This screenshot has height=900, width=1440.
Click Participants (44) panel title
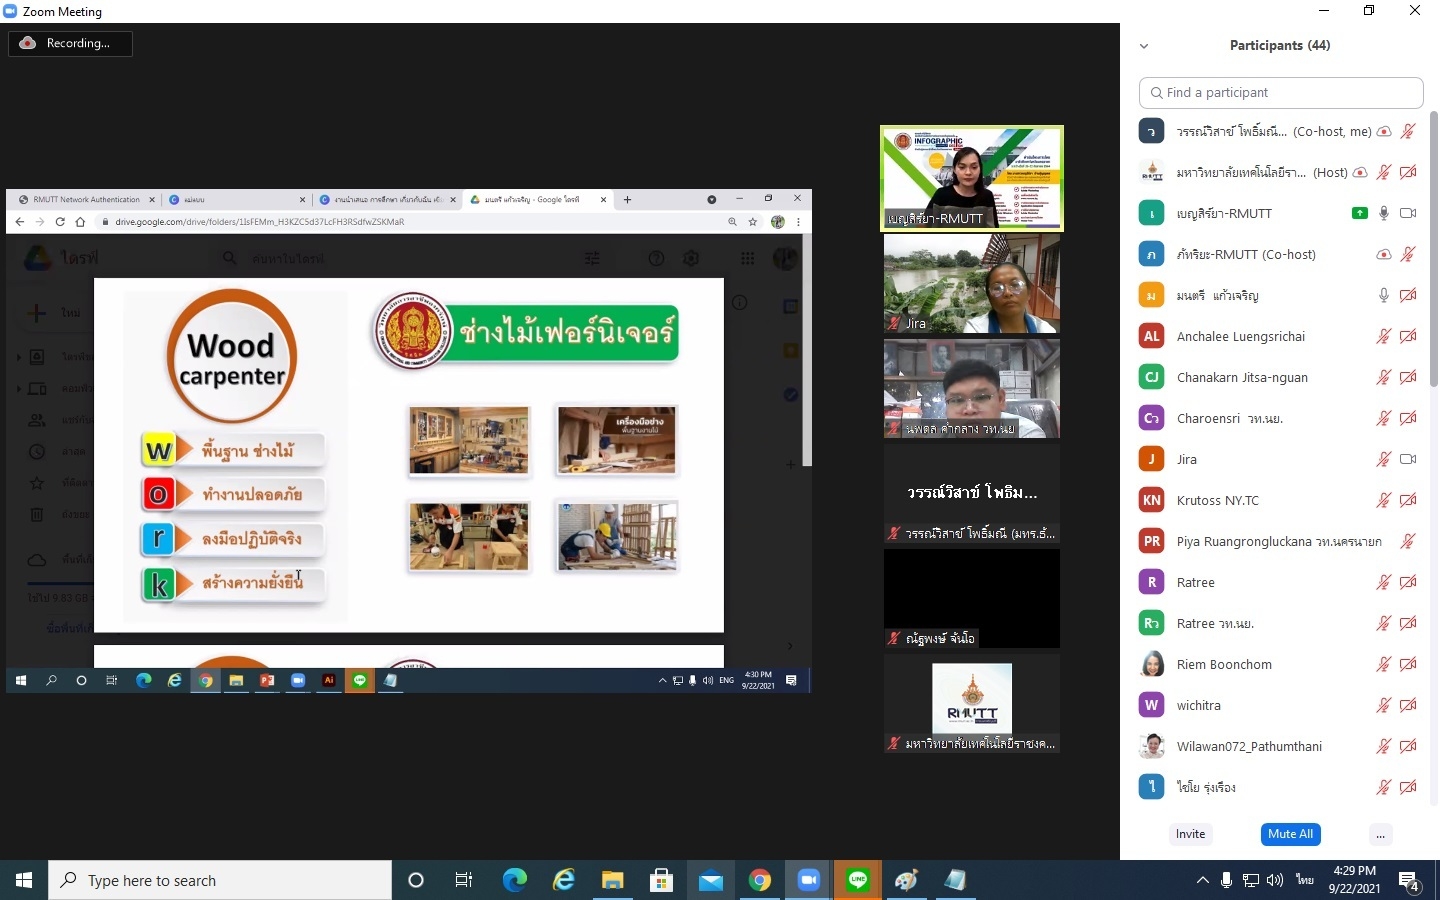1280,45
